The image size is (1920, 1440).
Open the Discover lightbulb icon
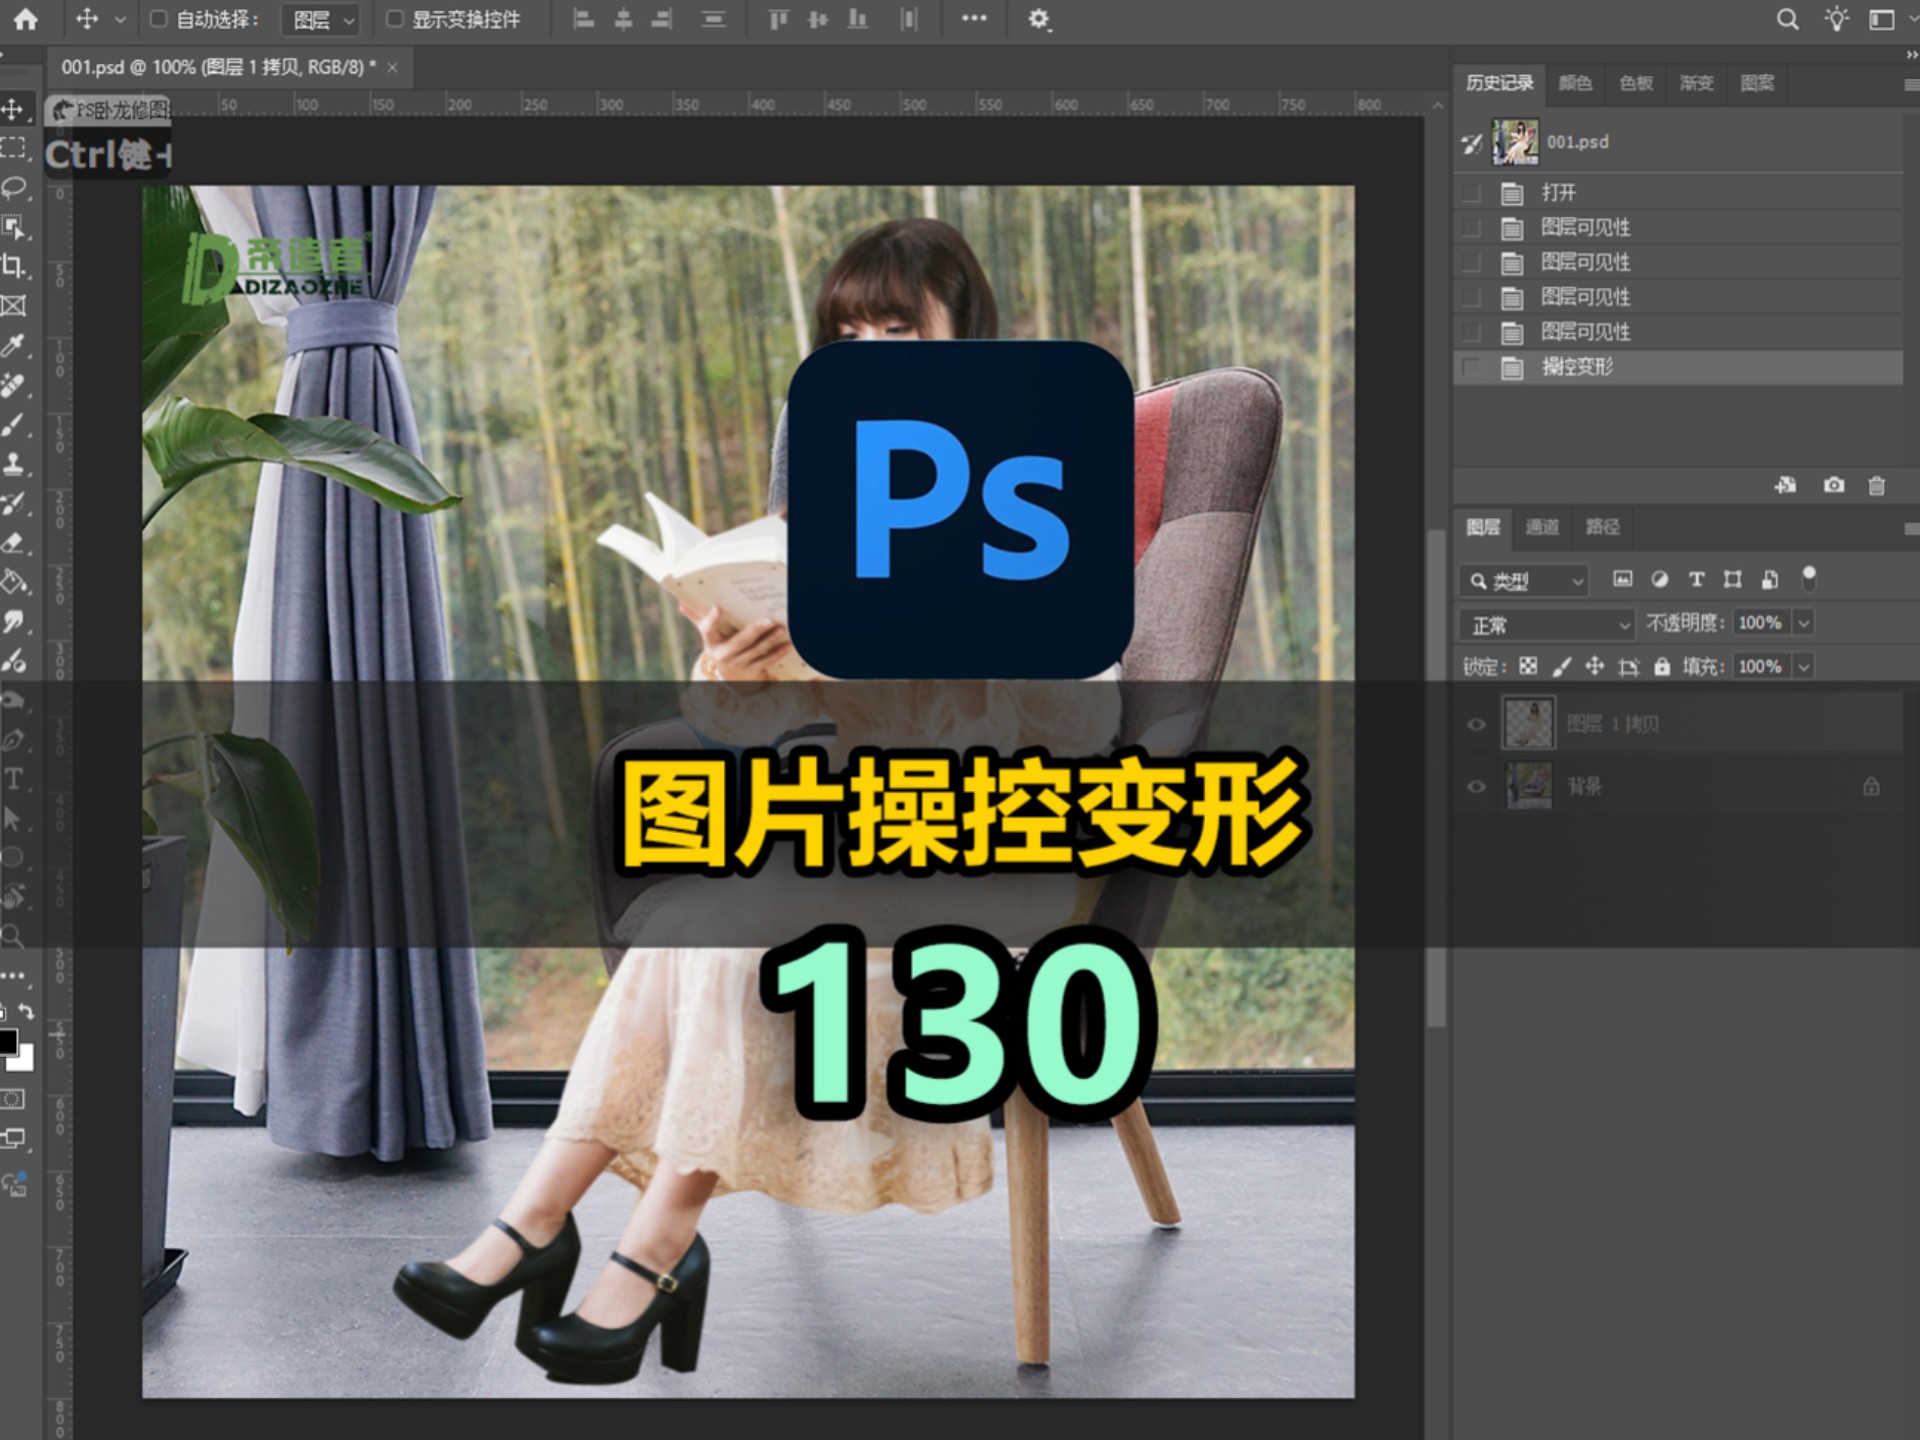coord(1836,19)
